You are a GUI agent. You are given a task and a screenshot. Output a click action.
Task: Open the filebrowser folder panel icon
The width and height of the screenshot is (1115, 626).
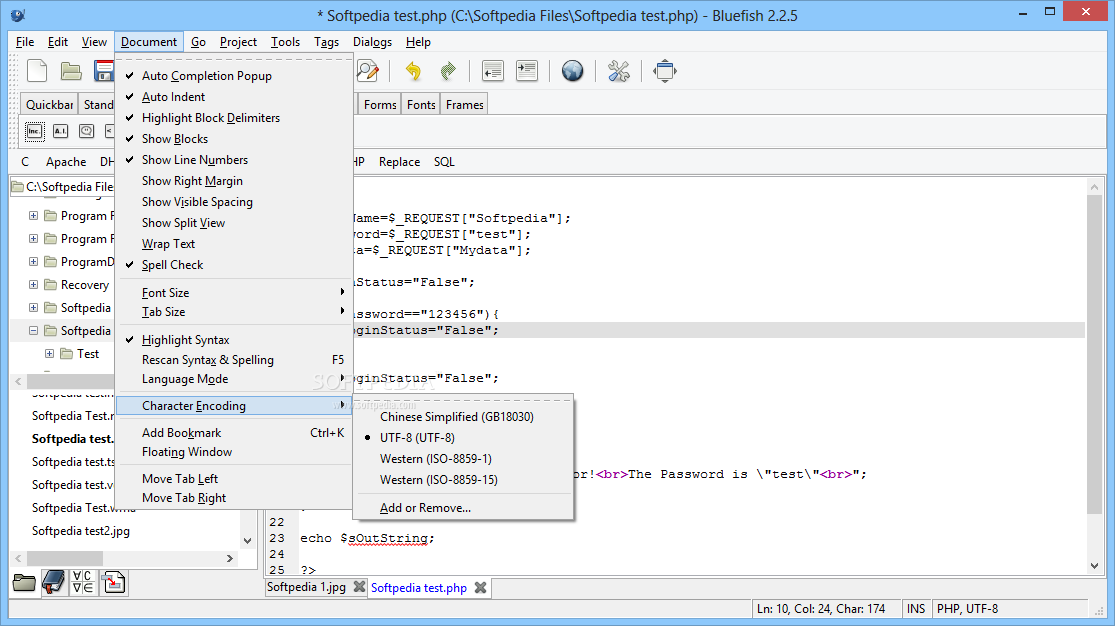coord(24,583)
